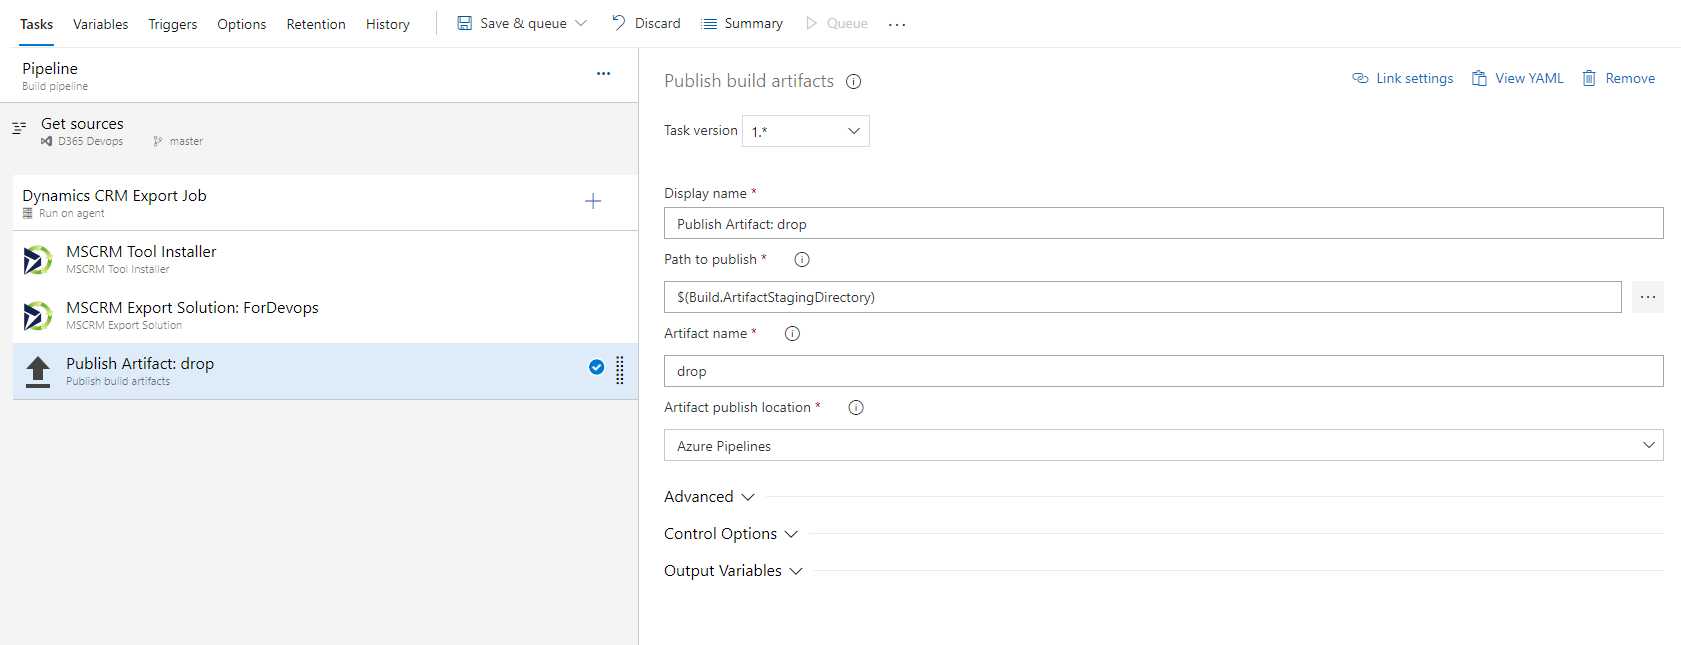
Task: Open the Variables tab
Action: click(100, 24)
